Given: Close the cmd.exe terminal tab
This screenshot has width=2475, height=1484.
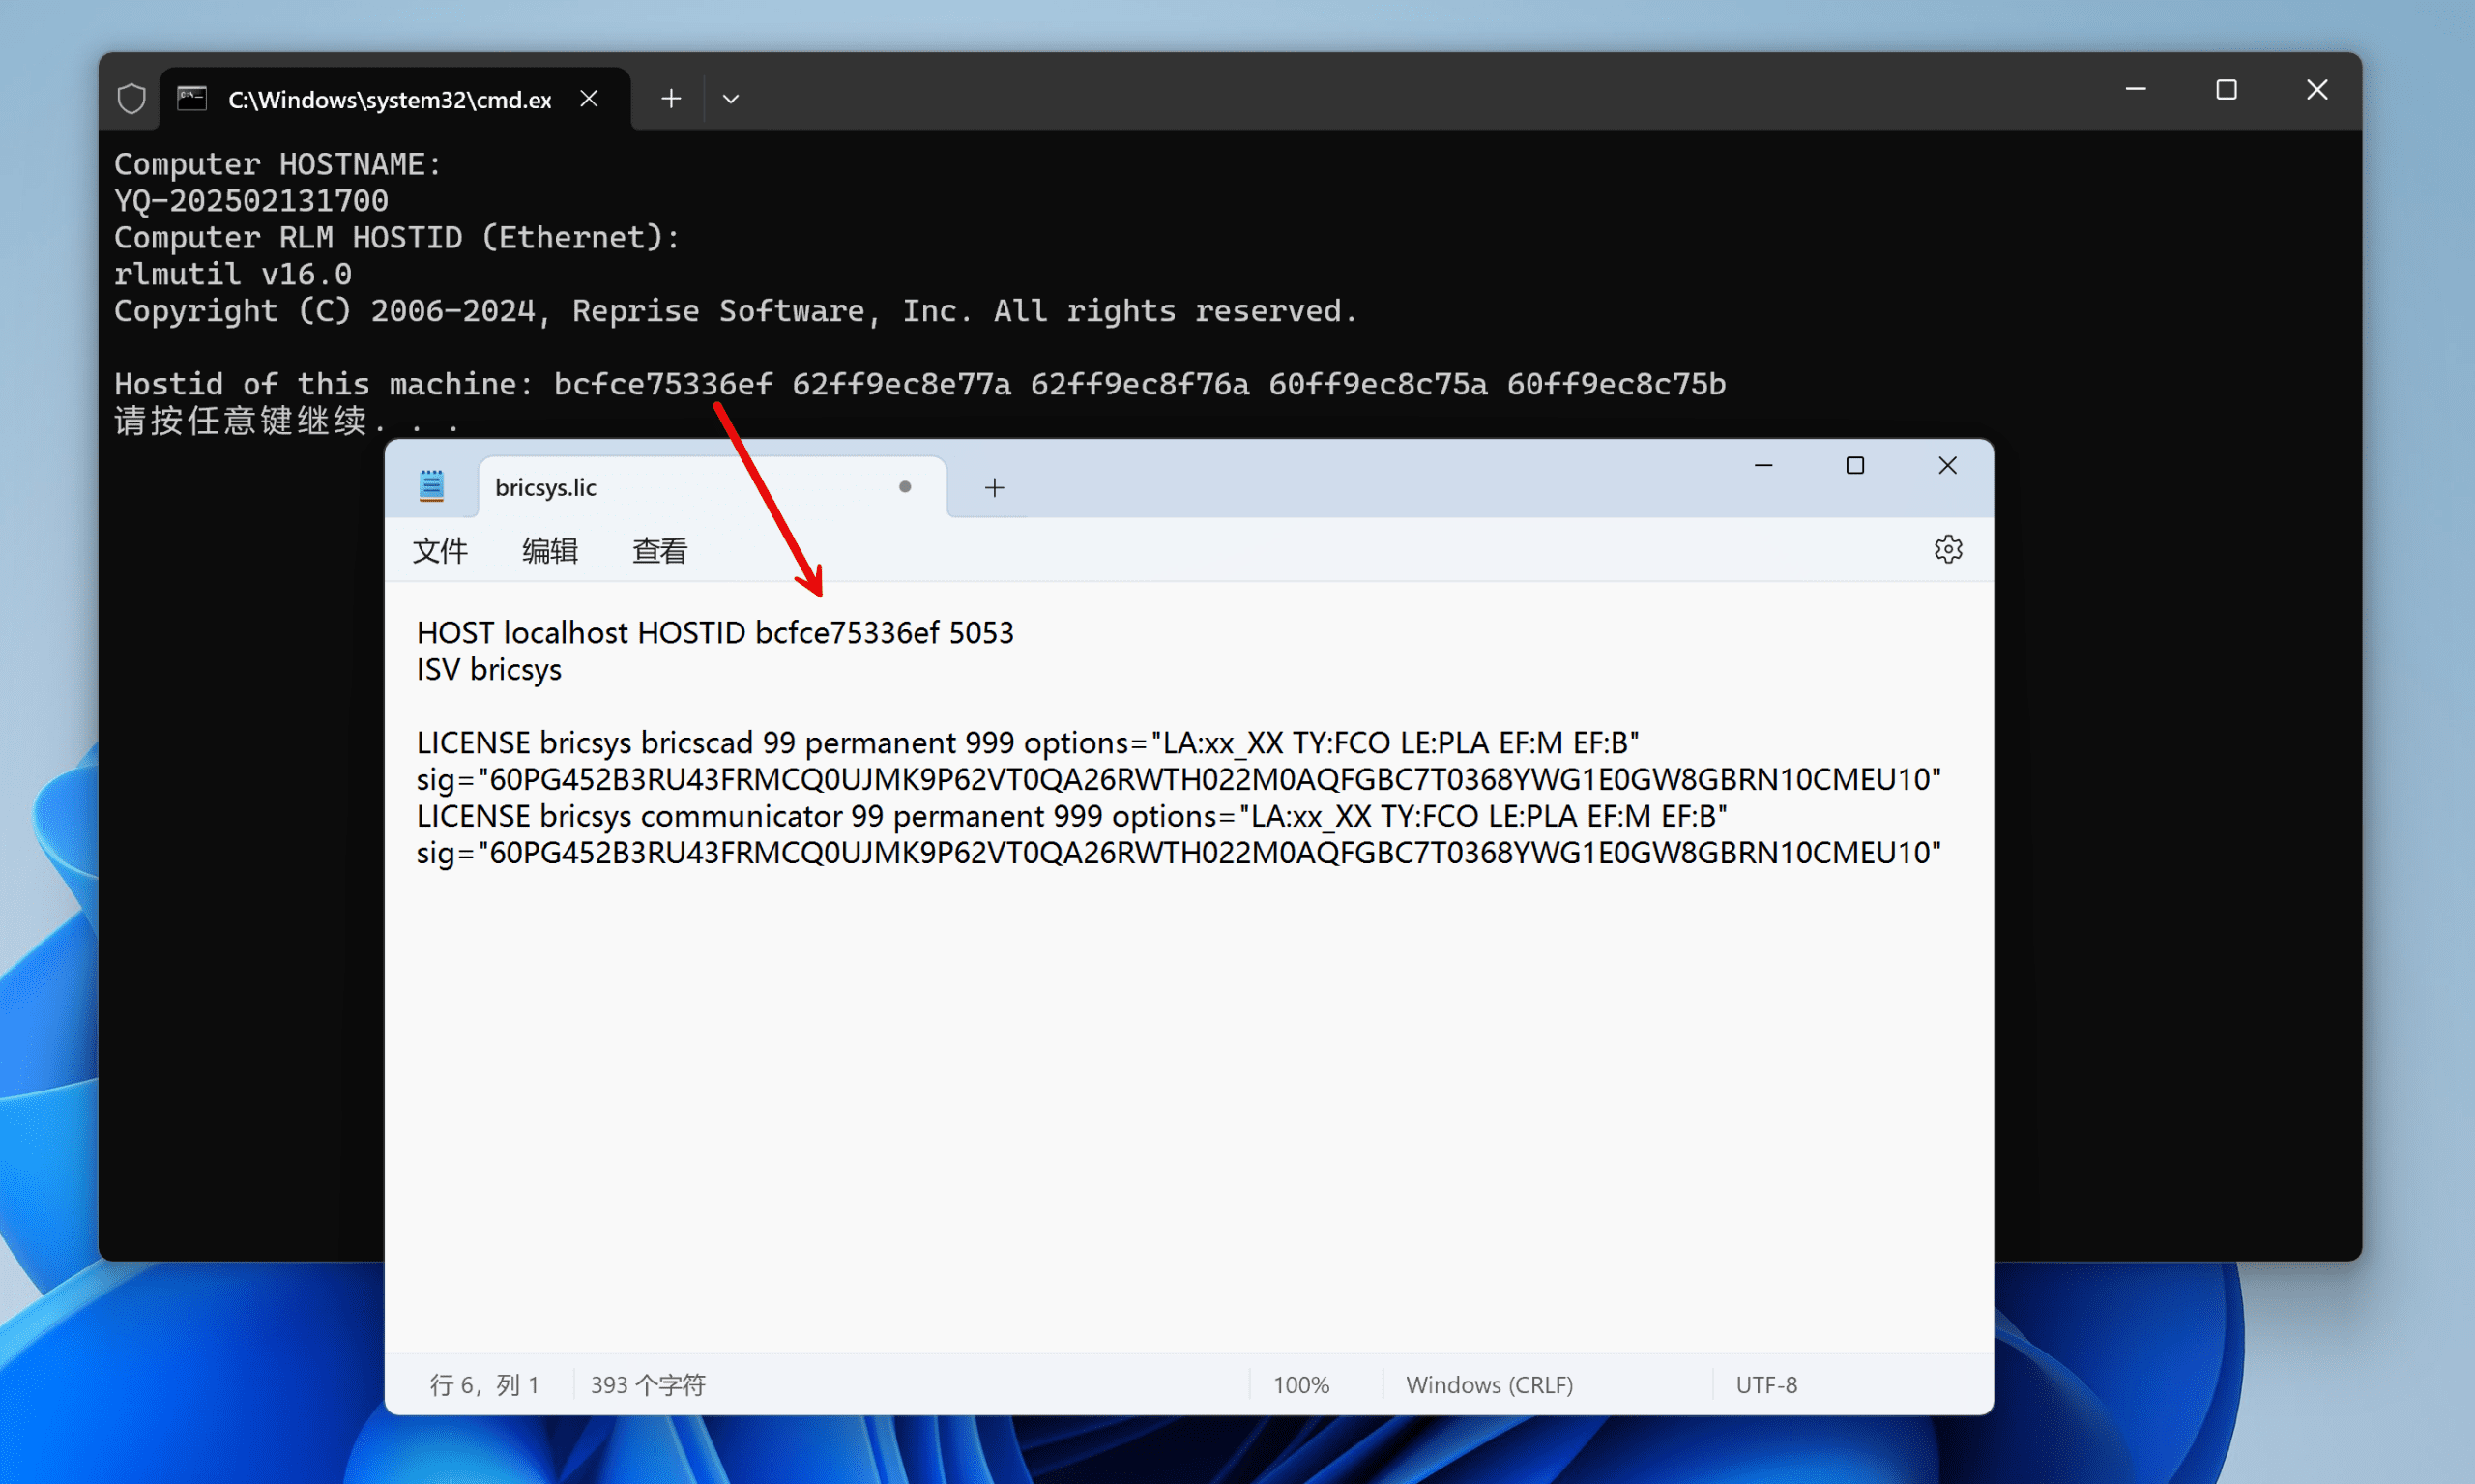Looking at the screenshot, I should [x=589, y=98].
